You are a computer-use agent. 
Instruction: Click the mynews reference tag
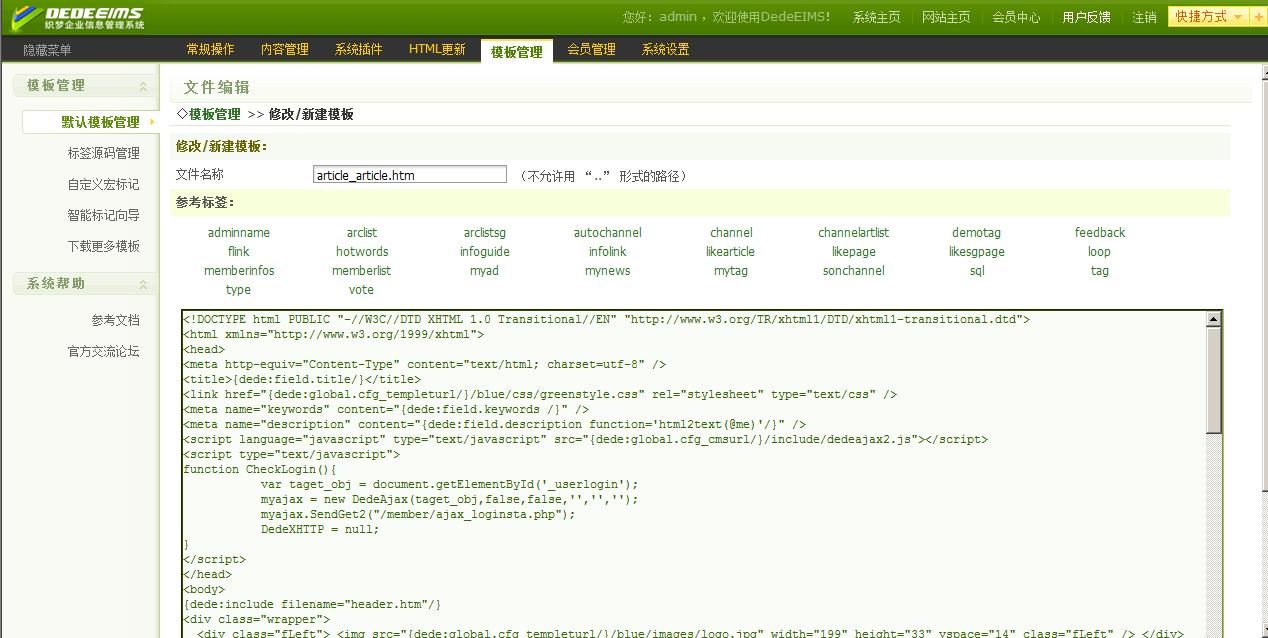(608, 271)
